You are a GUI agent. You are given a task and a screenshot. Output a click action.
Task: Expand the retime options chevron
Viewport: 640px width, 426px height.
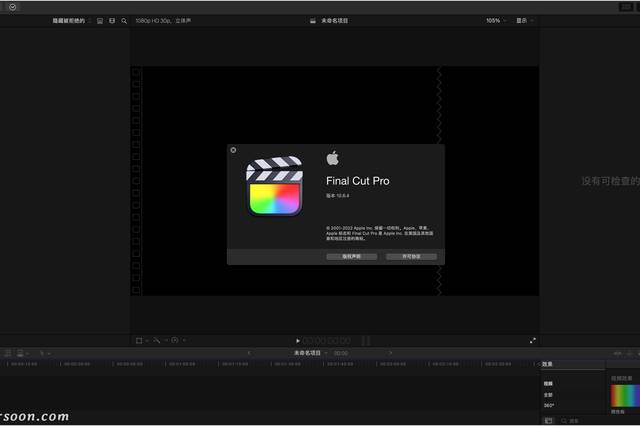[x=184, y=340]
